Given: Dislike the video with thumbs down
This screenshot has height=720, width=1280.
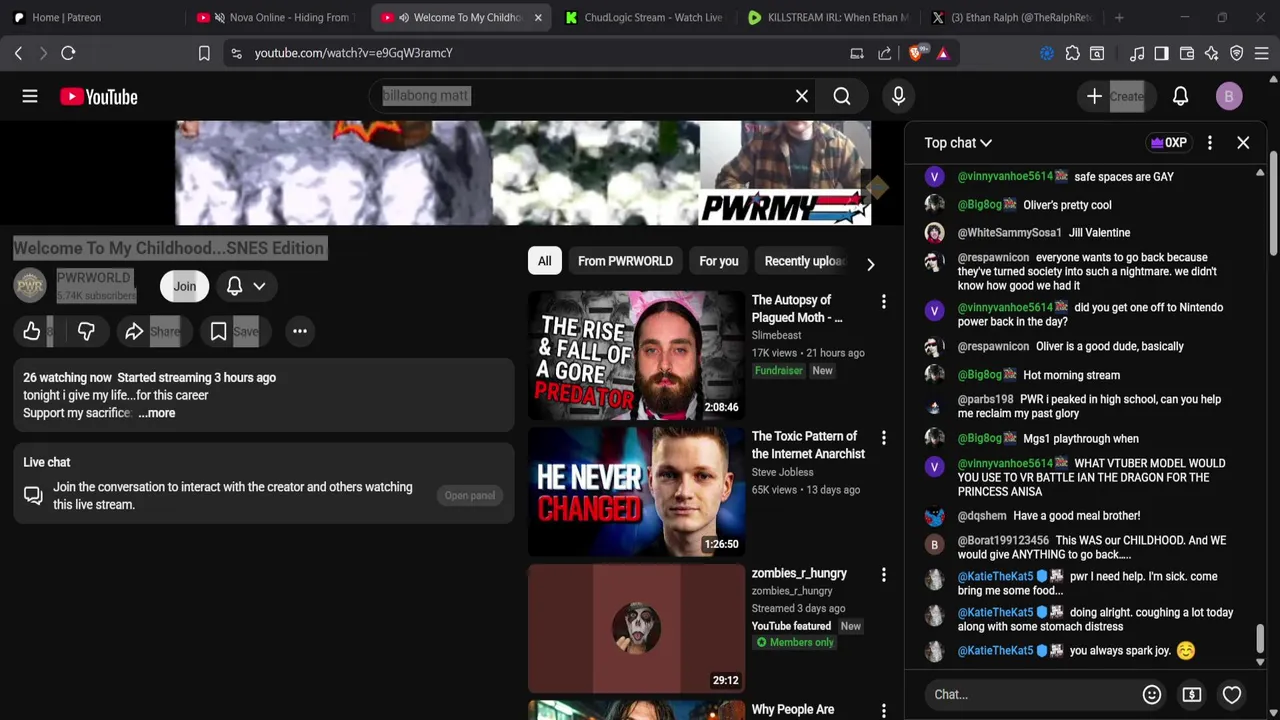Looking at the screenshot, I should pos(86,331).
